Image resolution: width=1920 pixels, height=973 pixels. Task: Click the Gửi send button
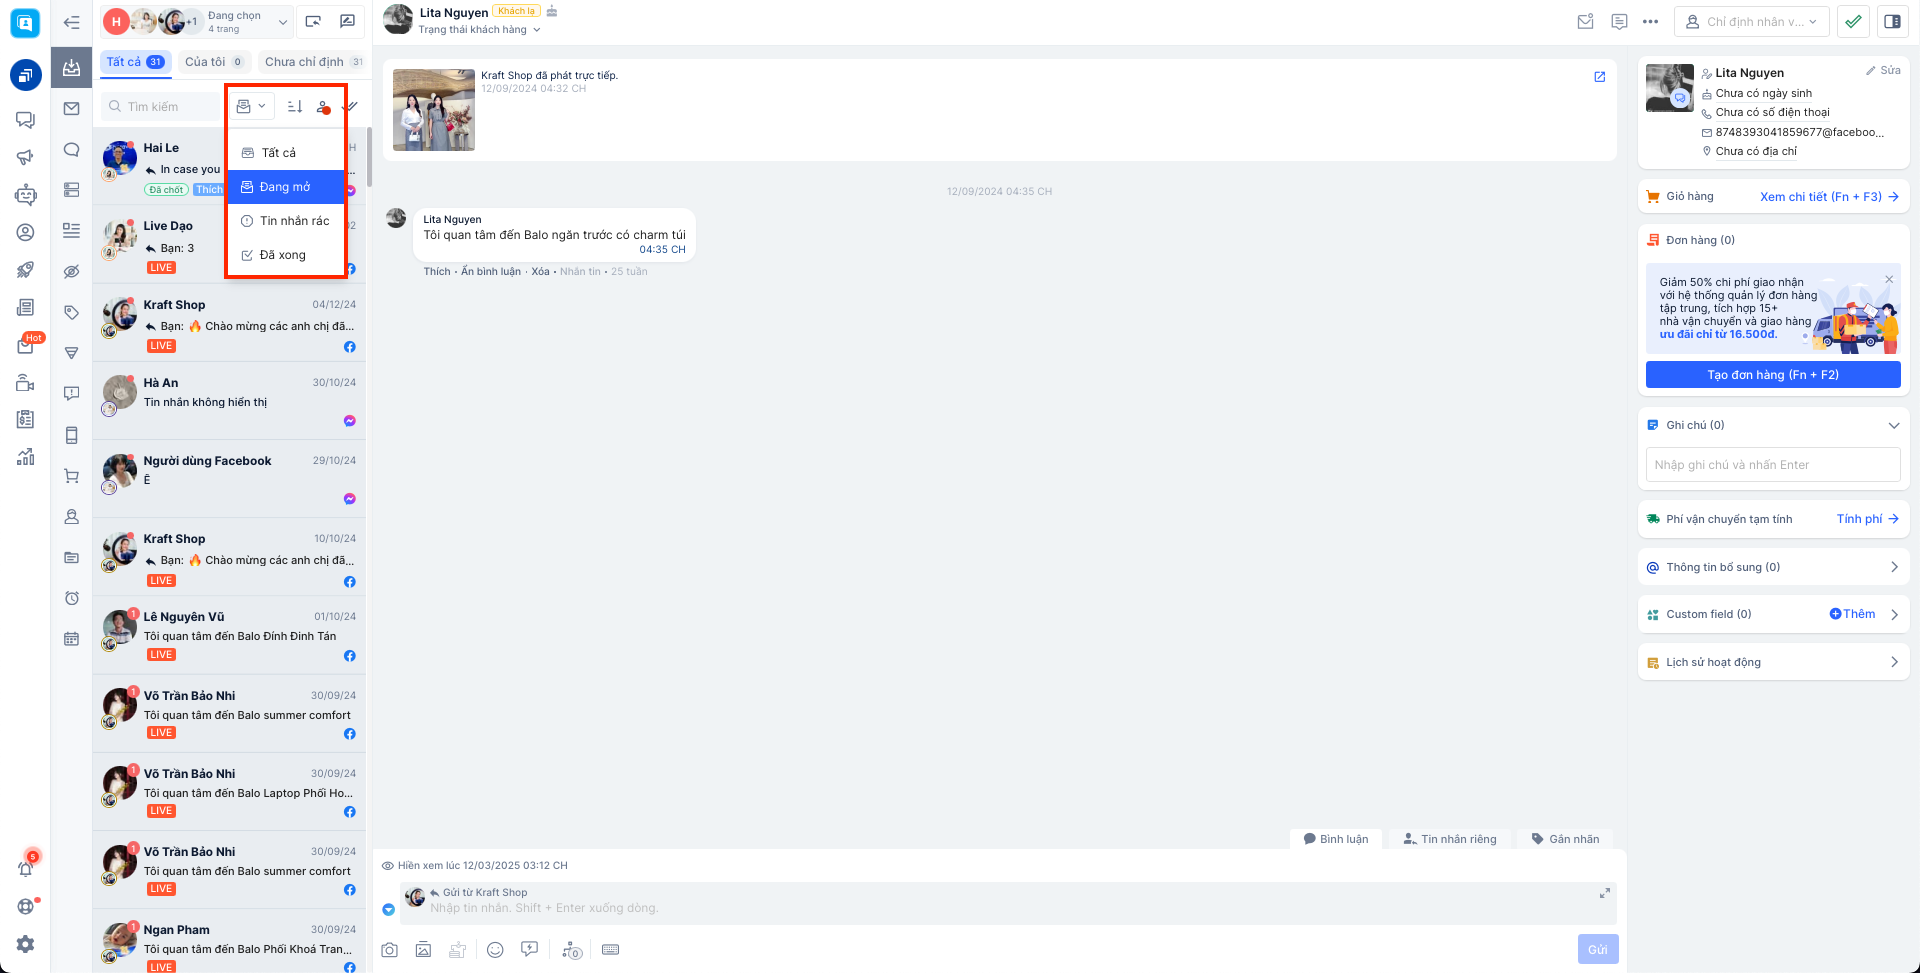(1598, 950)
